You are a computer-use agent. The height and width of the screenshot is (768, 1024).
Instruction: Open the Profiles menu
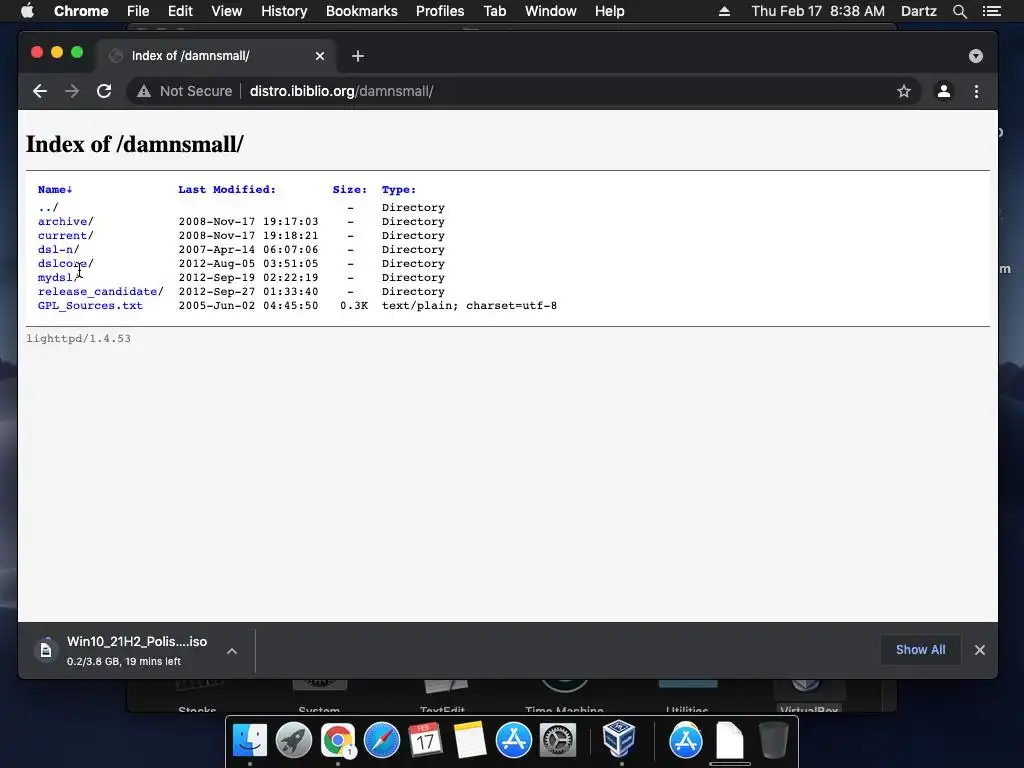pos(440,11)
